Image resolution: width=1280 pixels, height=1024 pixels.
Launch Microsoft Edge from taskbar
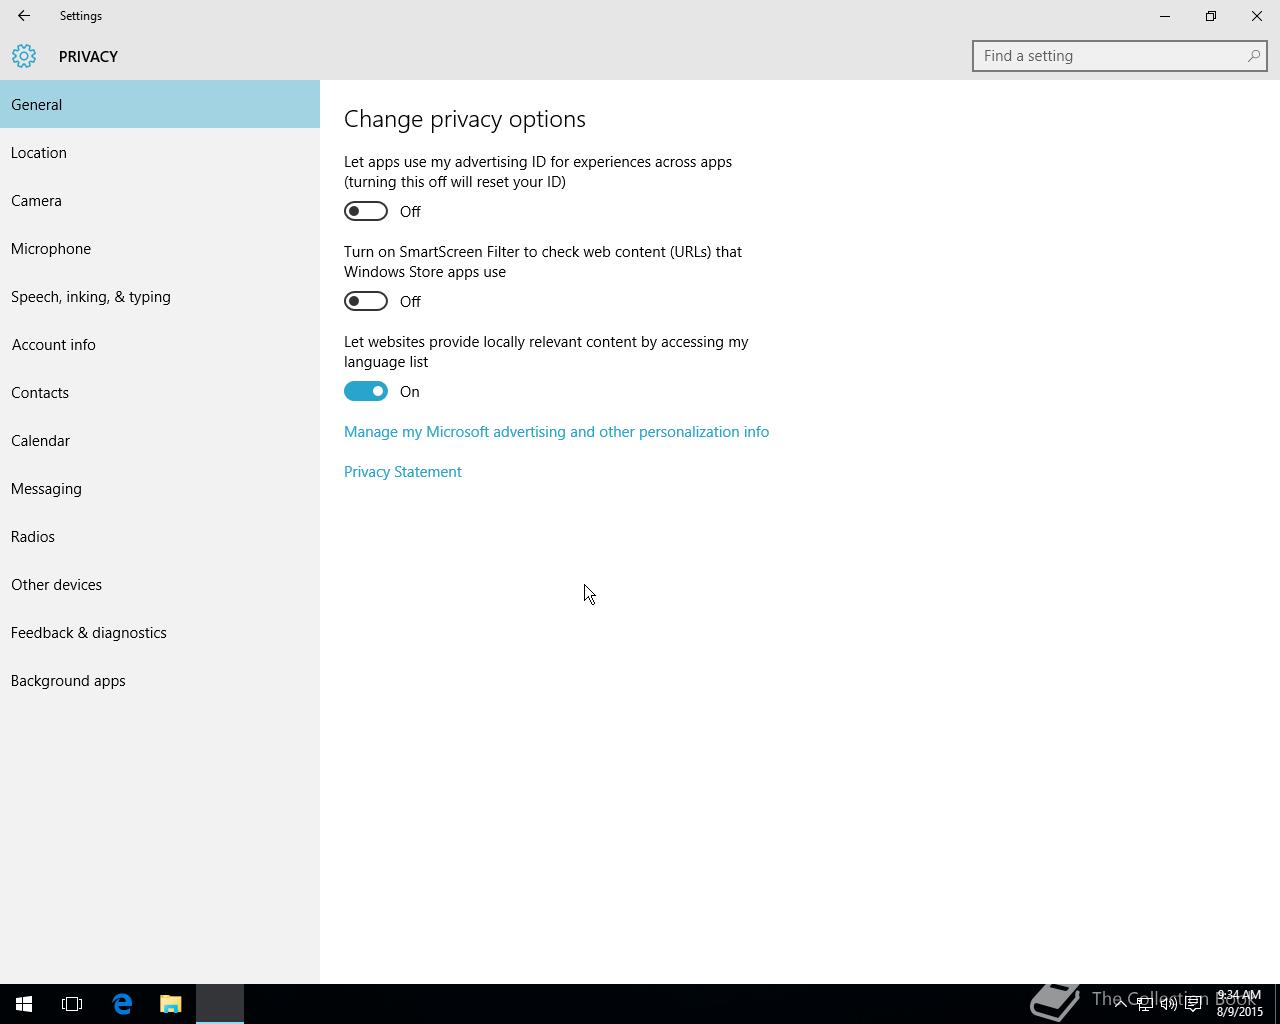coord(122,1004)
